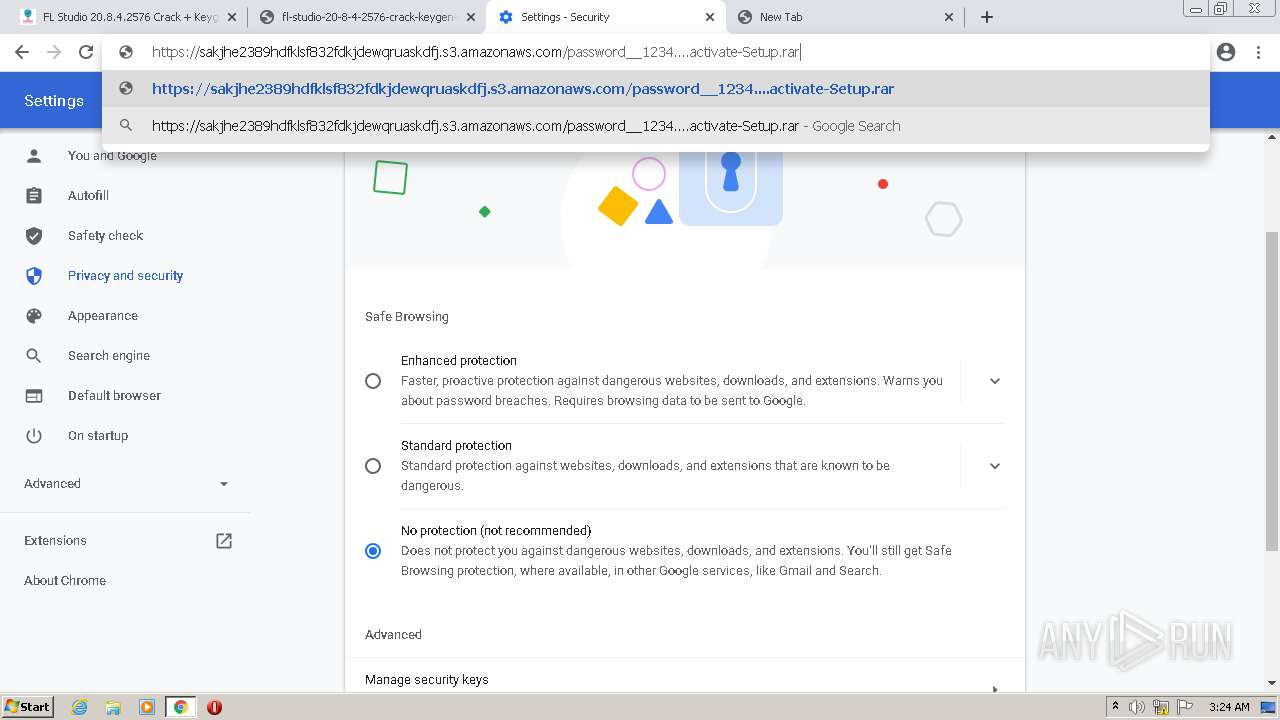Viewport: 1280px width, 720px height.
Task: Open the Opera taskbar icon
Action: 214,707
